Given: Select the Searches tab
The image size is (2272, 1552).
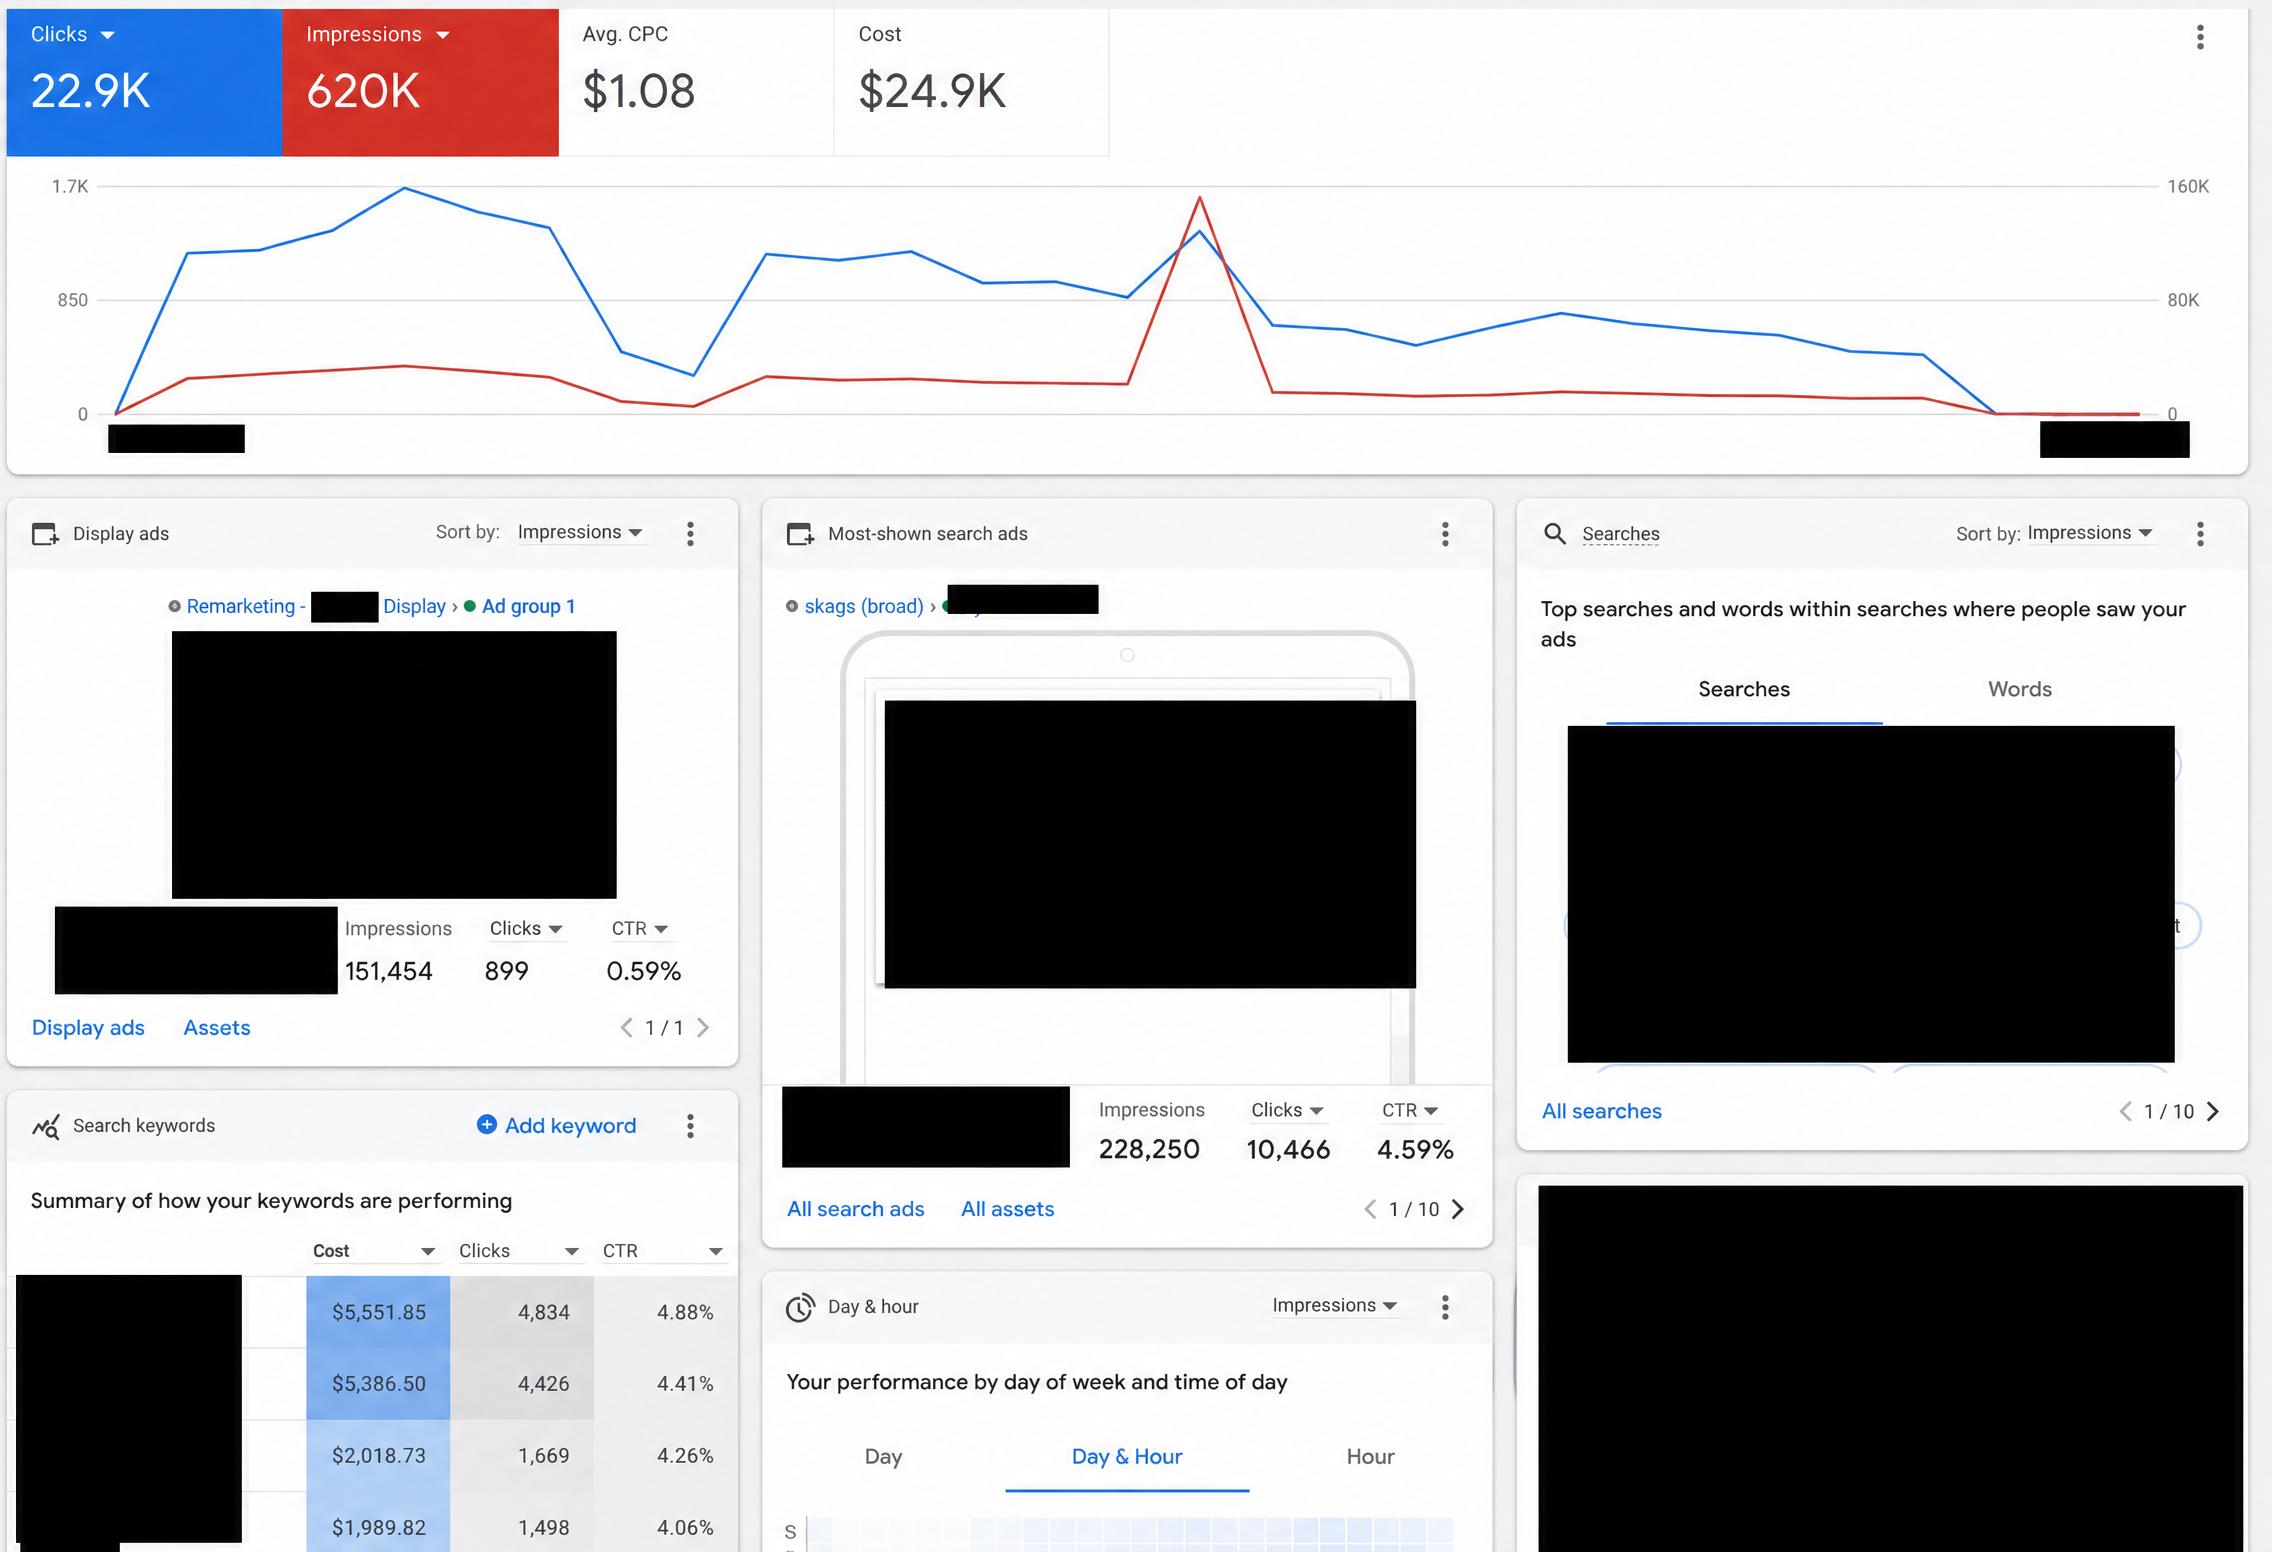Looking at the screenshot, I should pyautogui.click(x=1744, y=689).
